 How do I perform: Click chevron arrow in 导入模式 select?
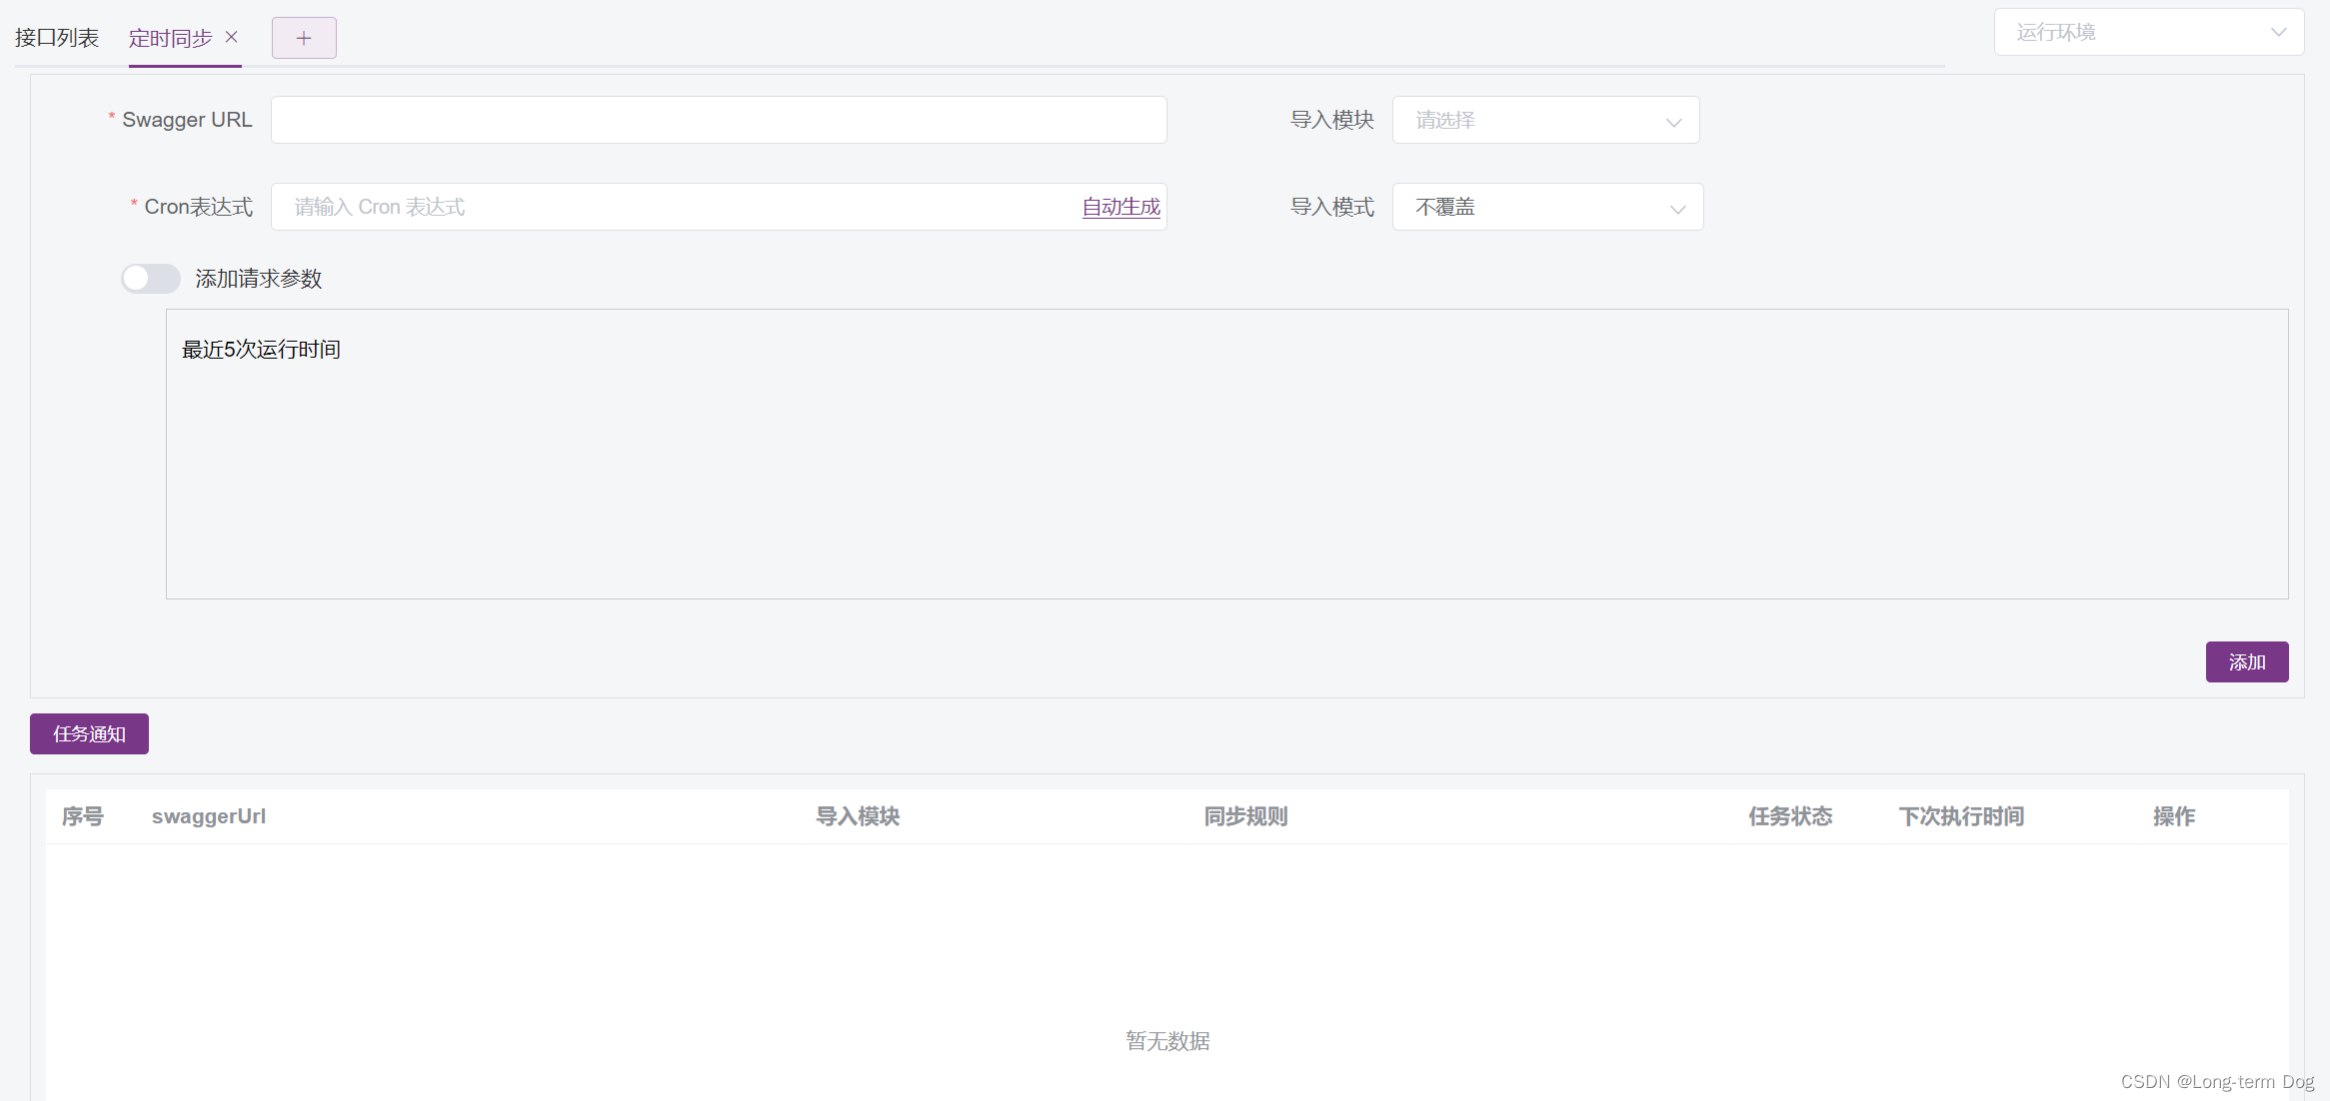[x=1677, y=209]
